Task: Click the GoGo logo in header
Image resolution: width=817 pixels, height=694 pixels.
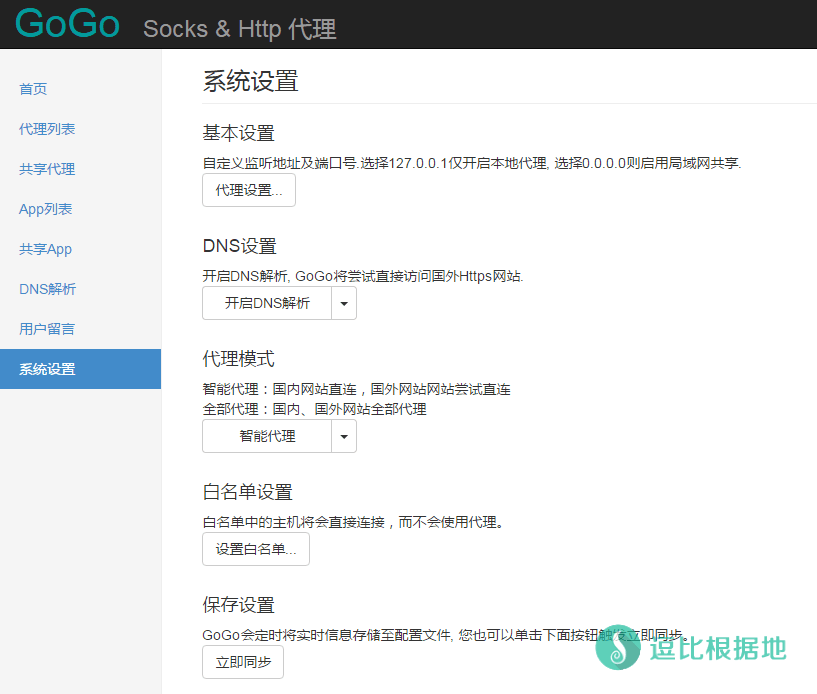Action: tap(67, 24)
